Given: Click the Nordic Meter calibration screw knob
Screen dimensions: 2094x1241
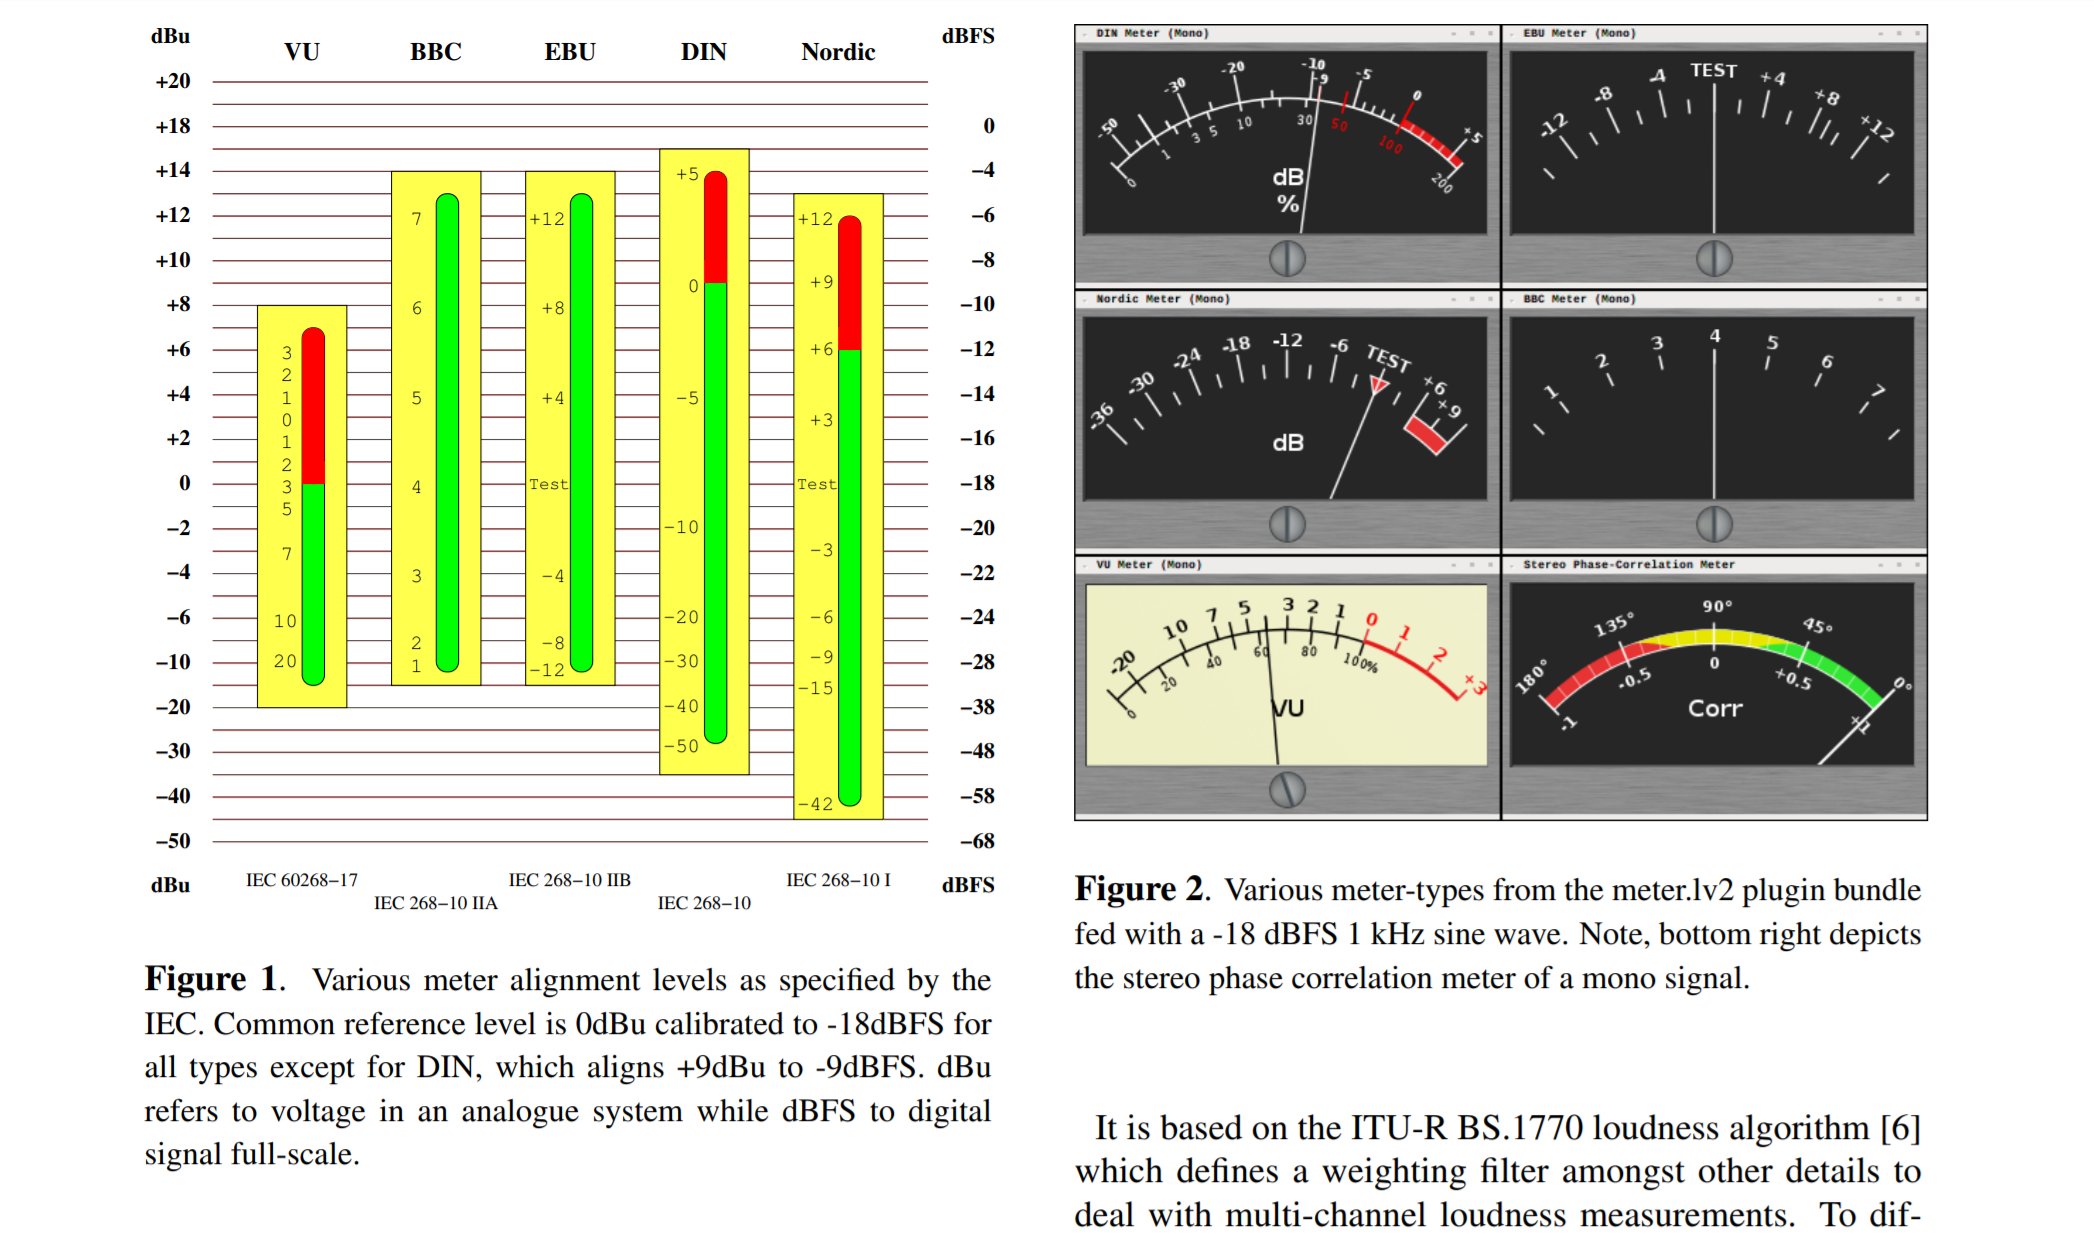Looking at the screenshot, I should point(1287,524).
